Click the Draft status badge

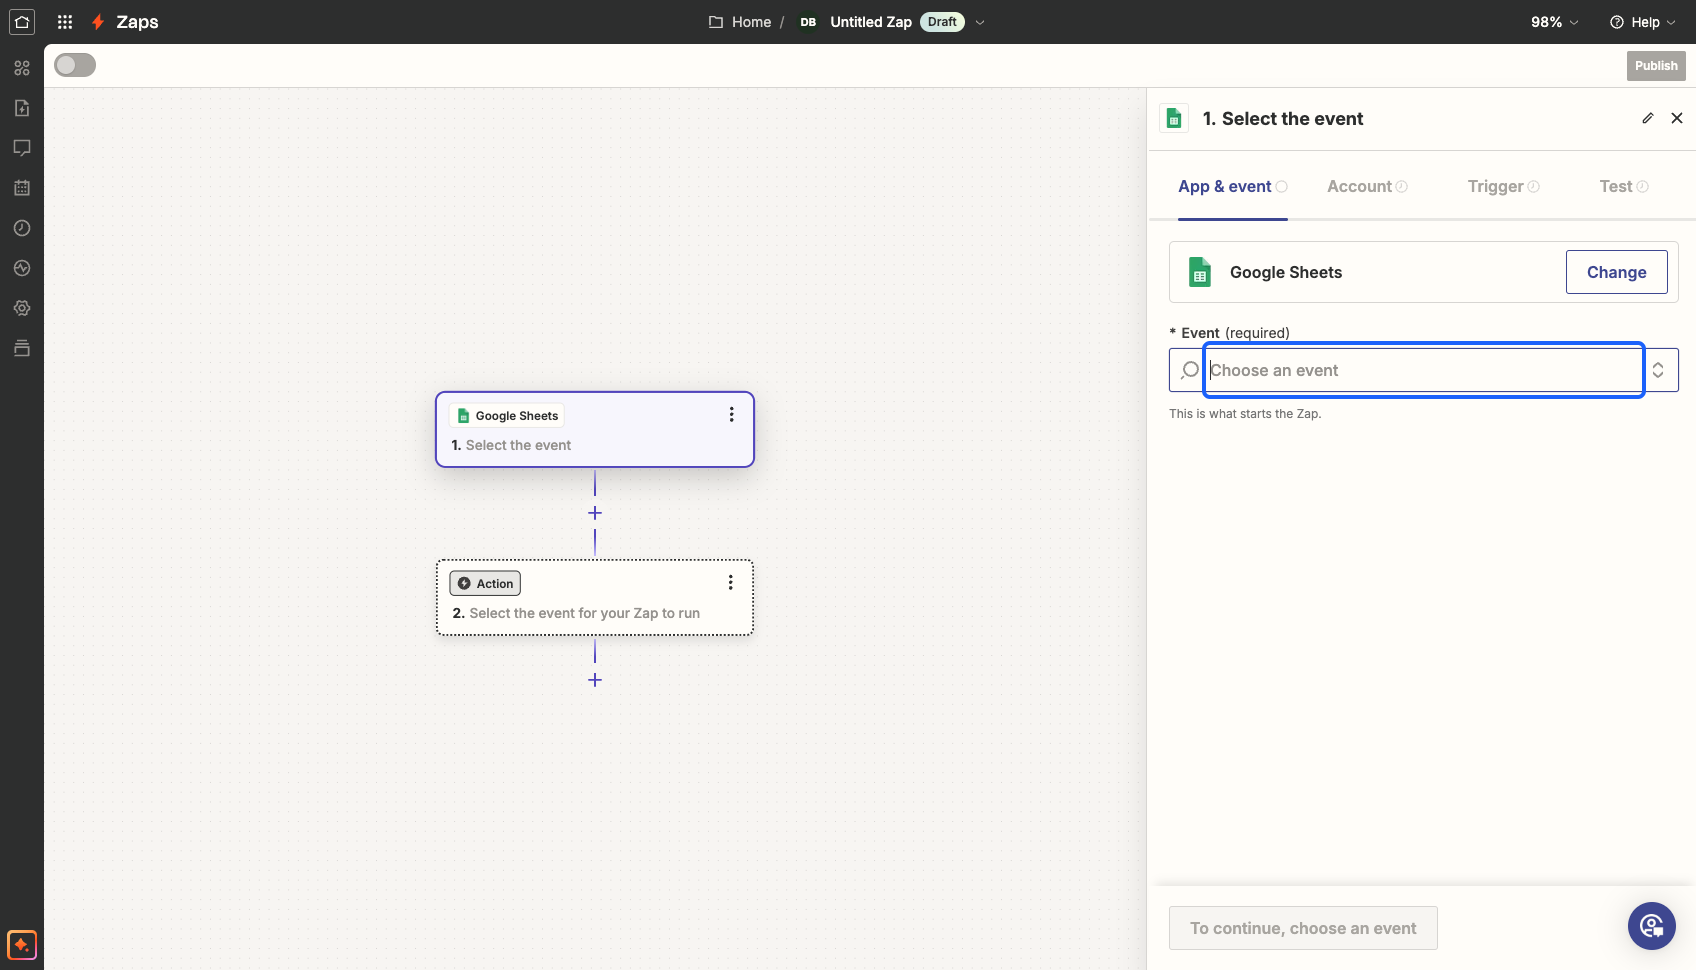click(942, 22)
